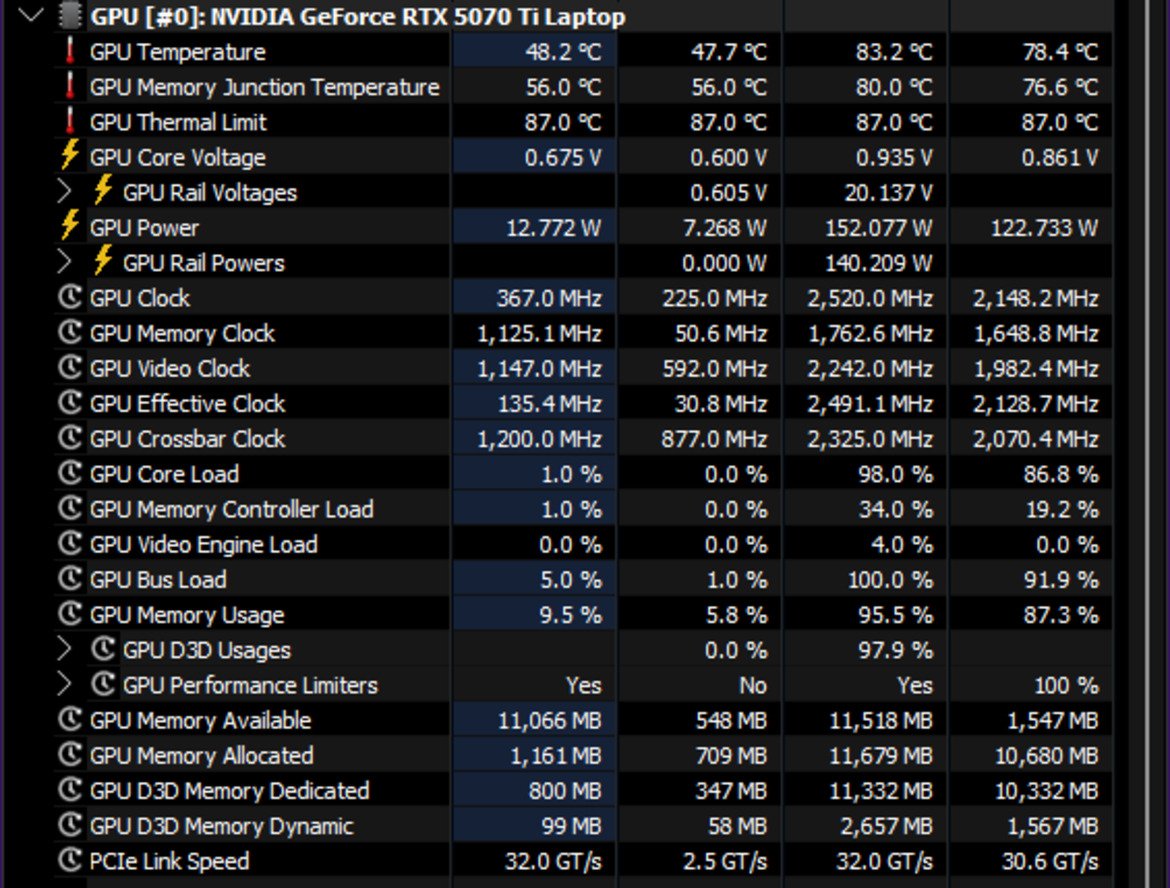This screenshot has width=1170, height=888.
Task: Click the lightning icon beside GPU Rail Voltages
Action: tap(102, 191)
